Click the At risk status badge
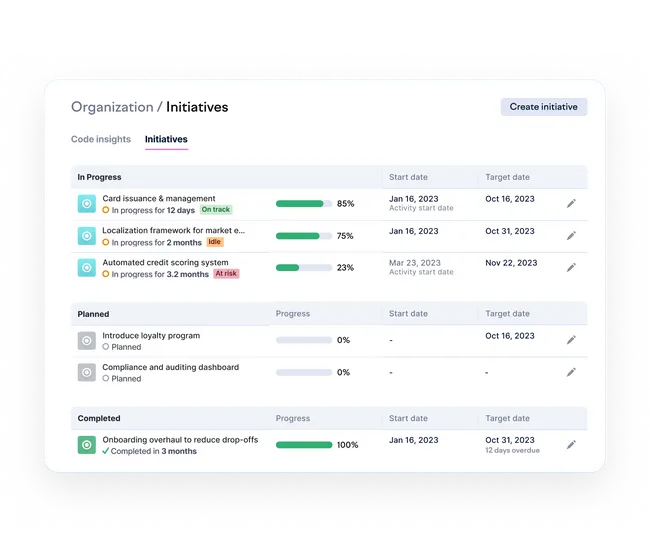The image size is (650, 551). (x=226, y=274)
